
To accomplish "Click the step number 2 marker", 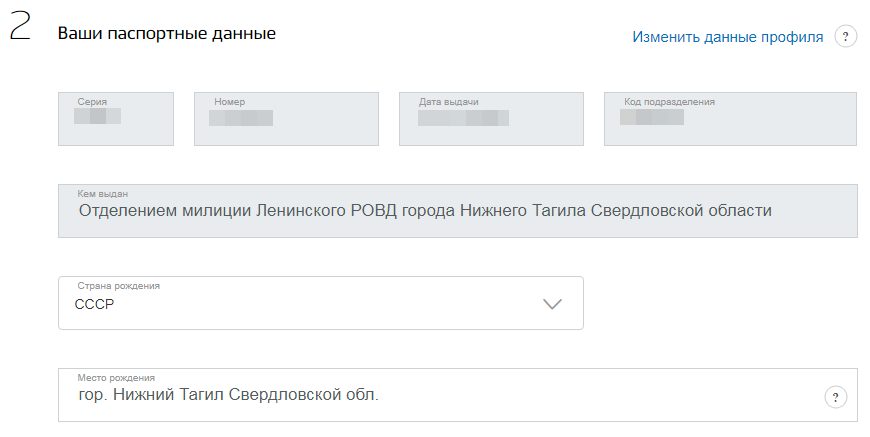I will [20, 29].
